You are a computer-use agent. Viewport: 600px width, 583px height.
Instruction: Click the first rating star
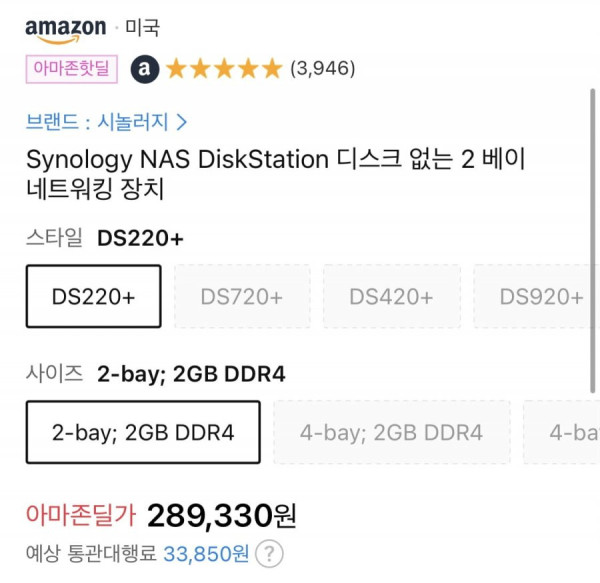tap(176, 69)
